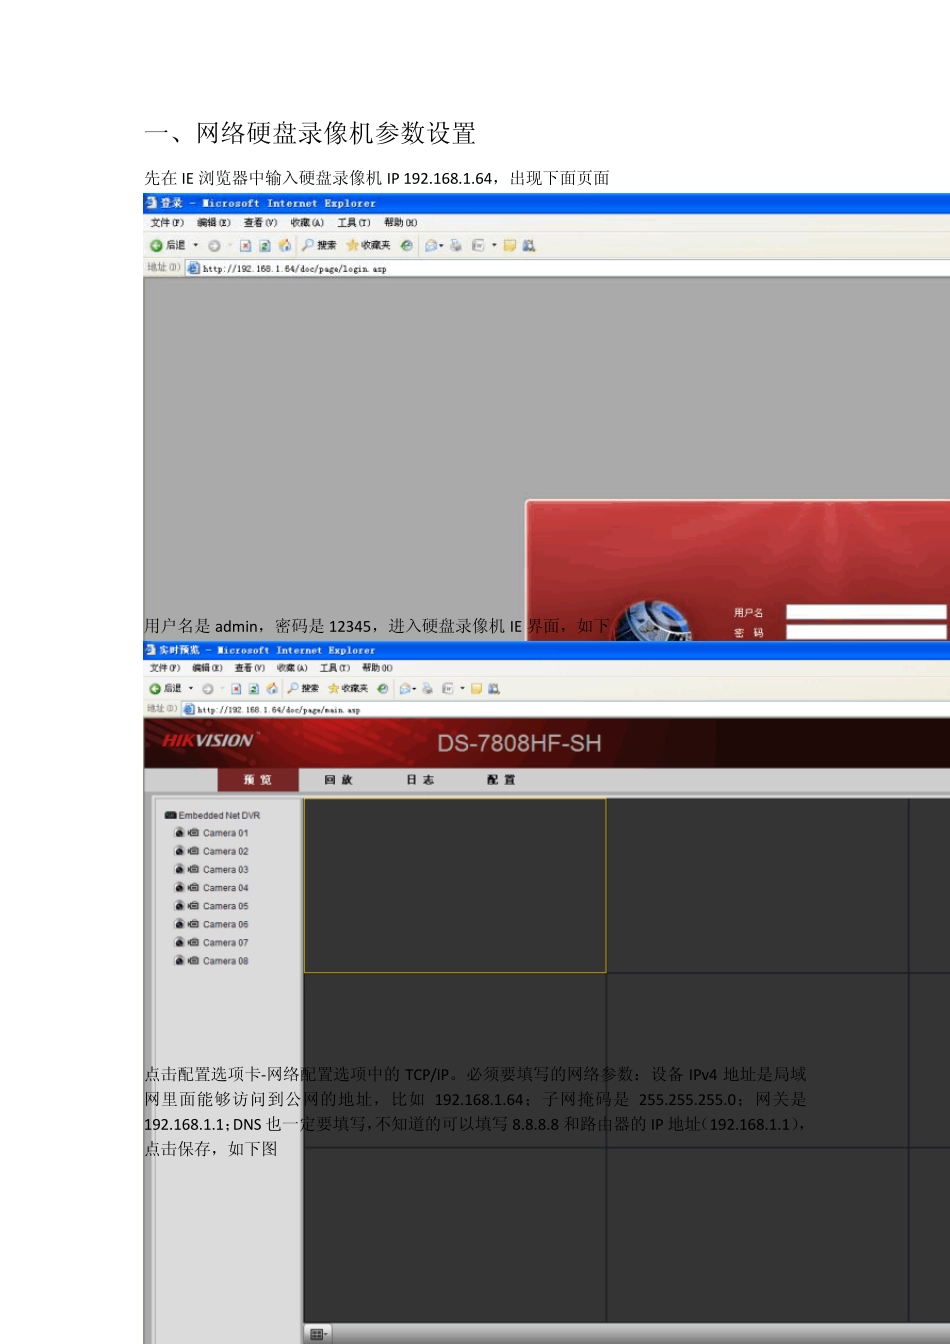Open 编辑(E) menu in 登录 window
The width and height of the screenshot is (950, 1344).
tap(214, 223)
